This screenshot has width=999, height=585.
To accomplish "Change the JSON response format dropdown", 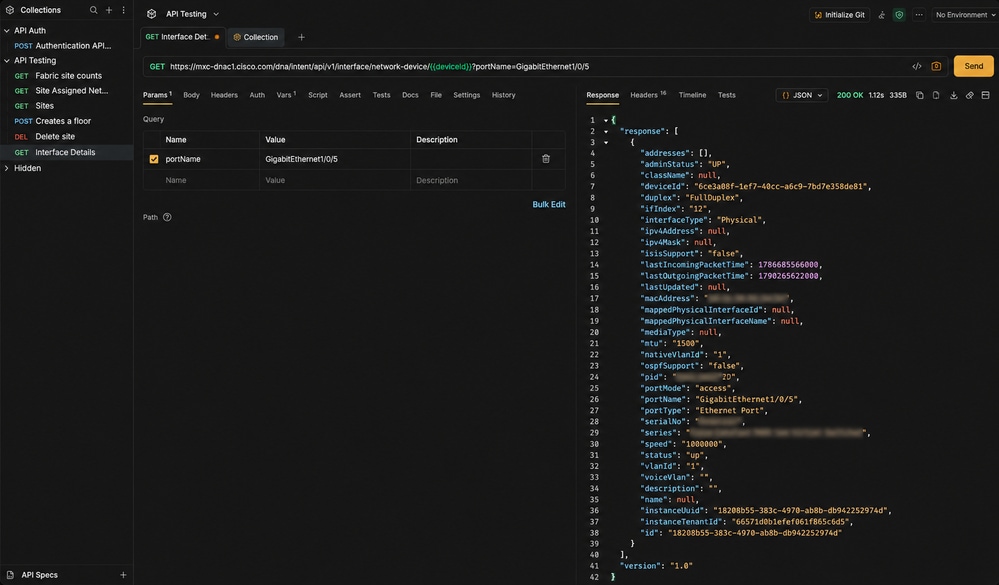I will click(801, 95).
